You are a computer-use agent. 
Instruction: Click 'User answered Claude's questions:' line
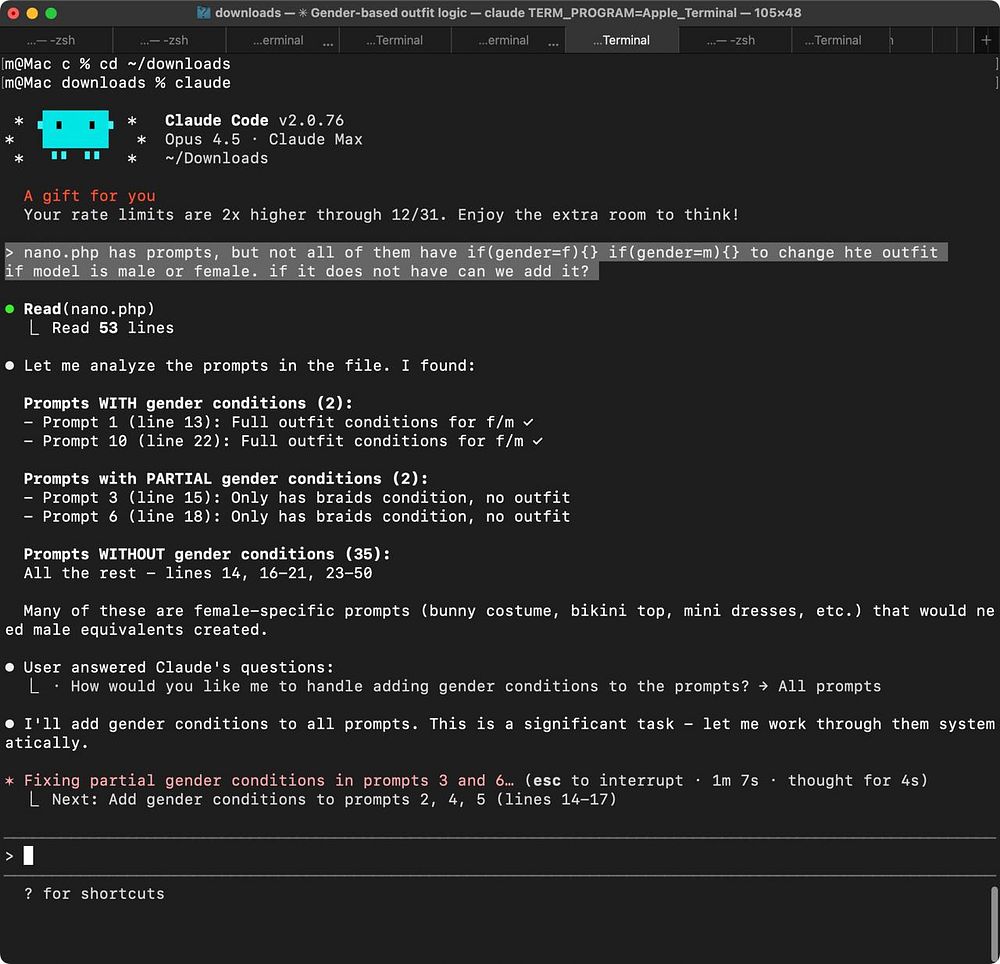pyautogui.click(x=179, y=668)
